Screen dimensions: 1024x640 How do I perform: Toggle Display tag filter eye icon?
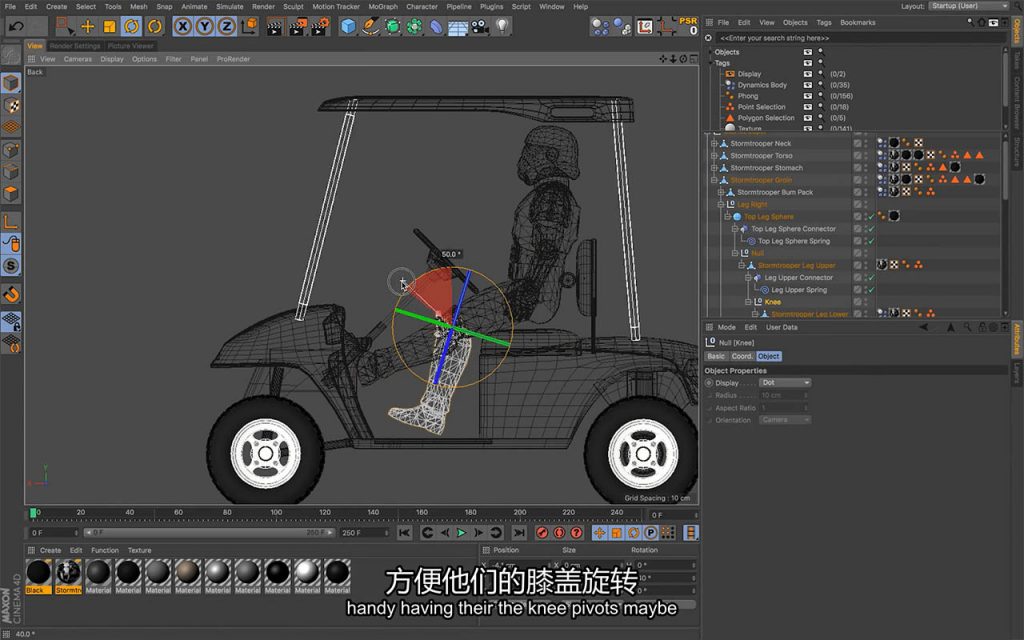pyautogui.click(x=808, y=74)
